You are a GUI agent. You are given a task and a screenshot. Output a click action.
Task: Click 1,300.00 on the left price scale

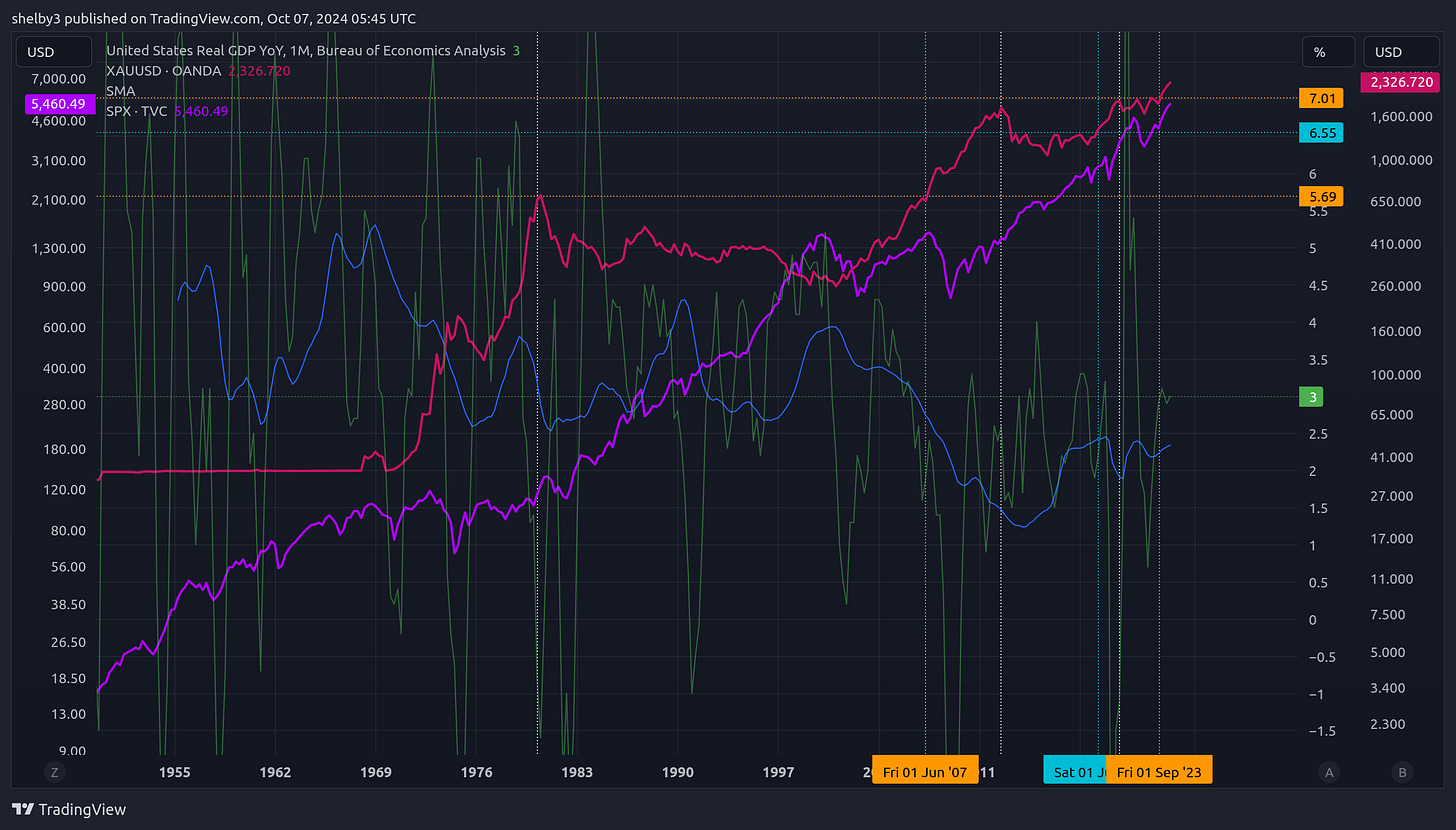pyautogui.click(x=60, y=248)
